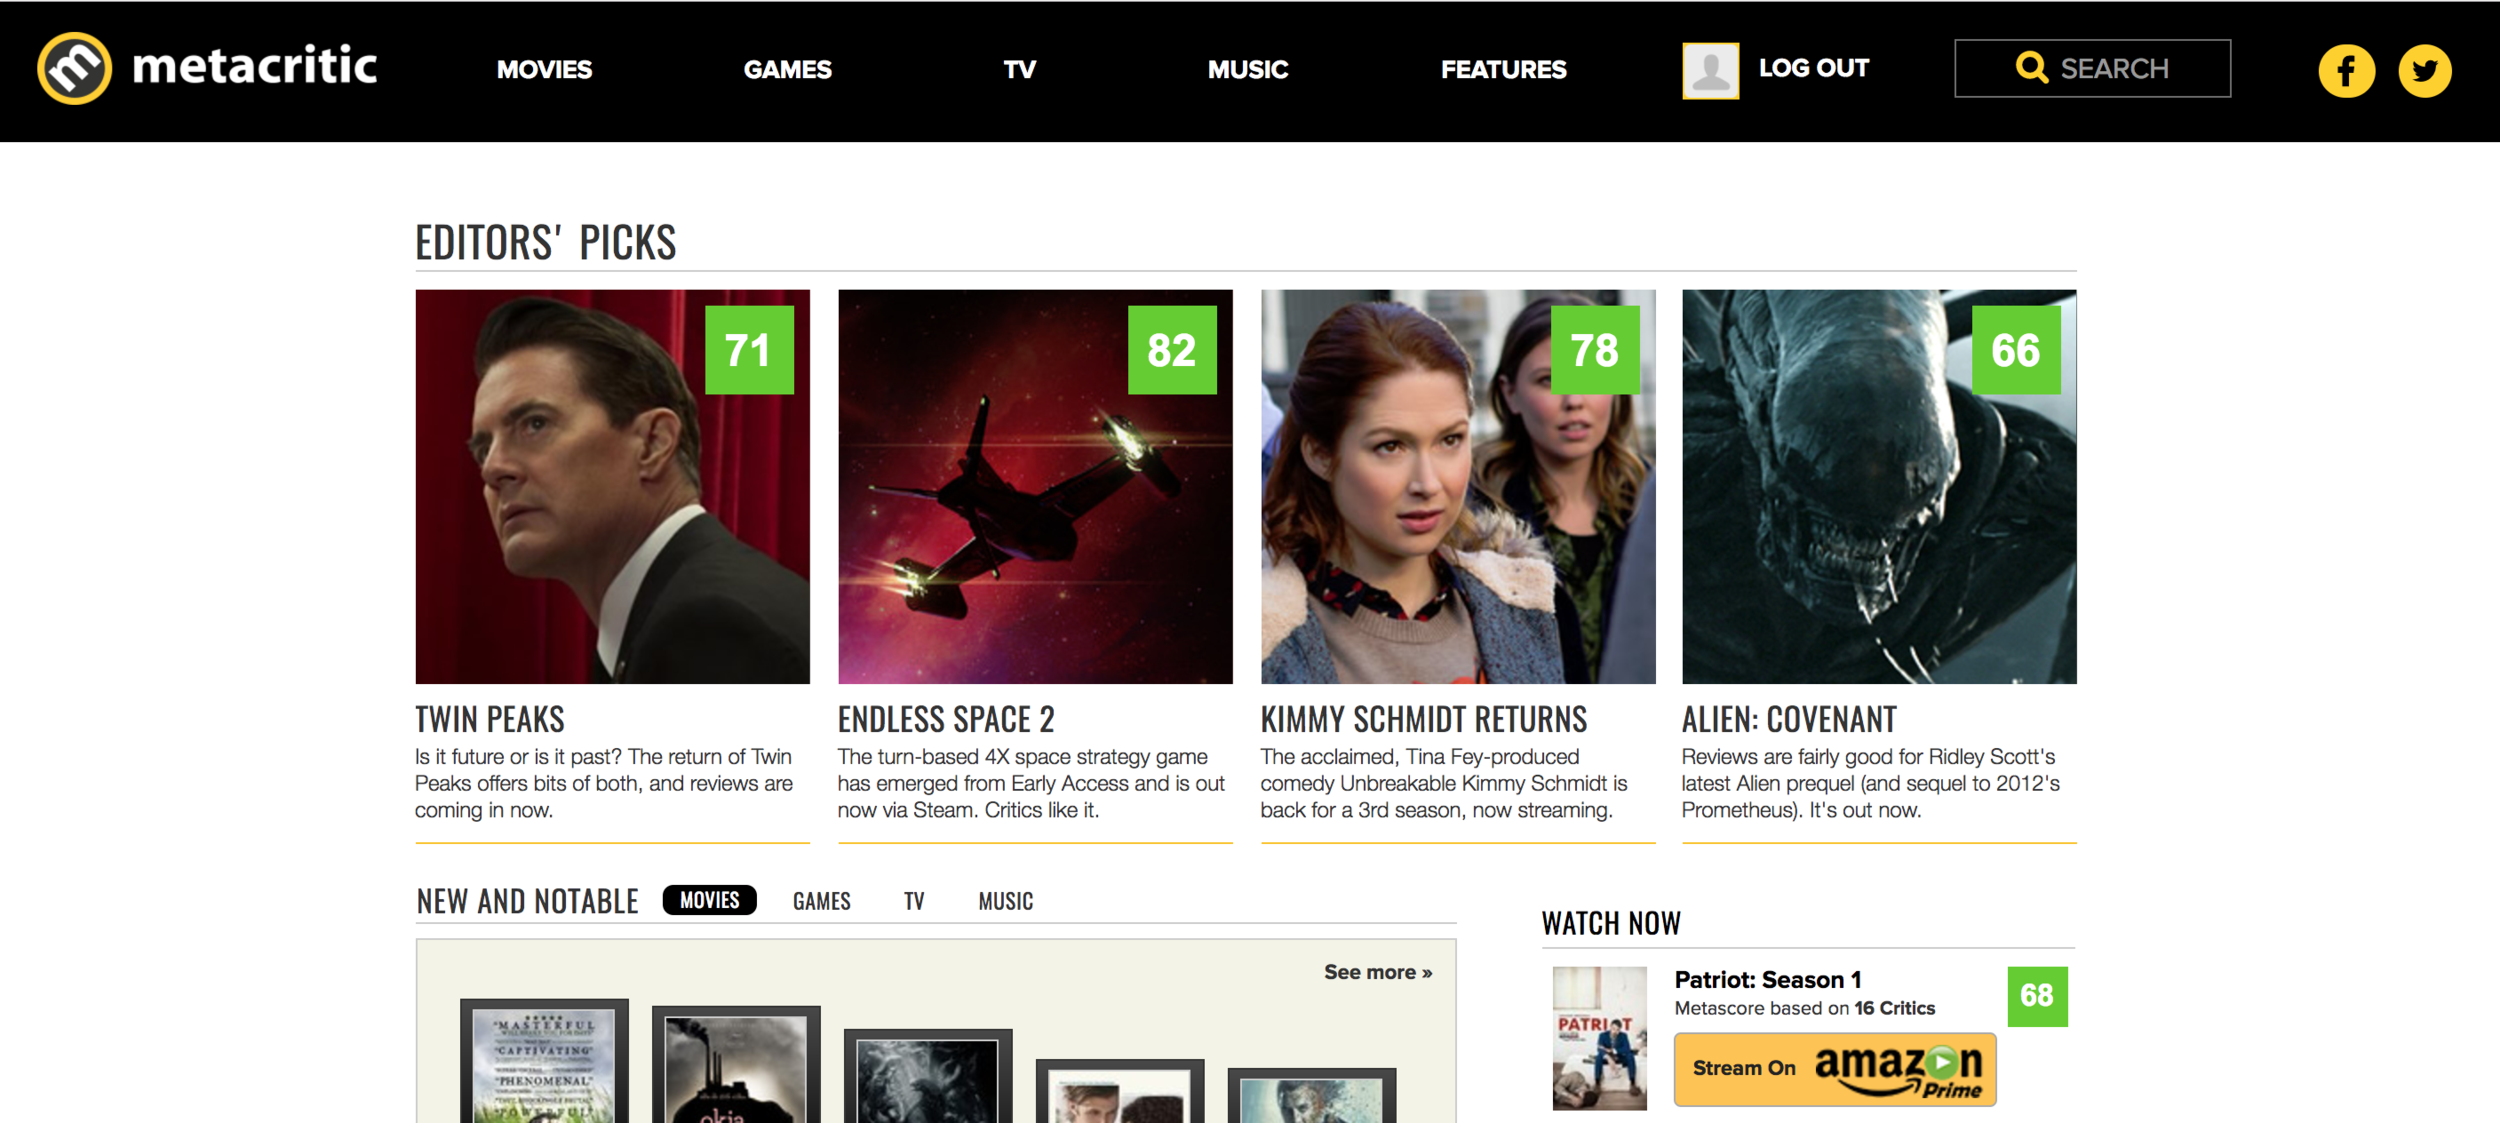Switch to Games tab in New and Notable

(x=821, y=901)
